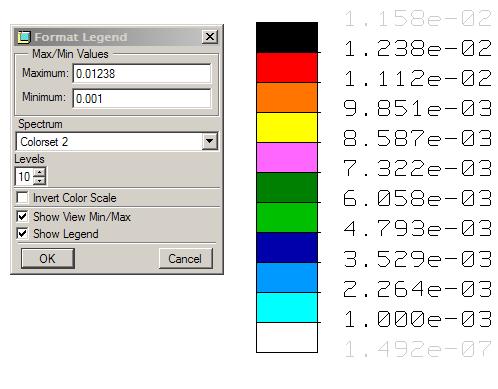498x389 pixels.
Task: Click the orange legend color band
Action: (x=287, y=98)
